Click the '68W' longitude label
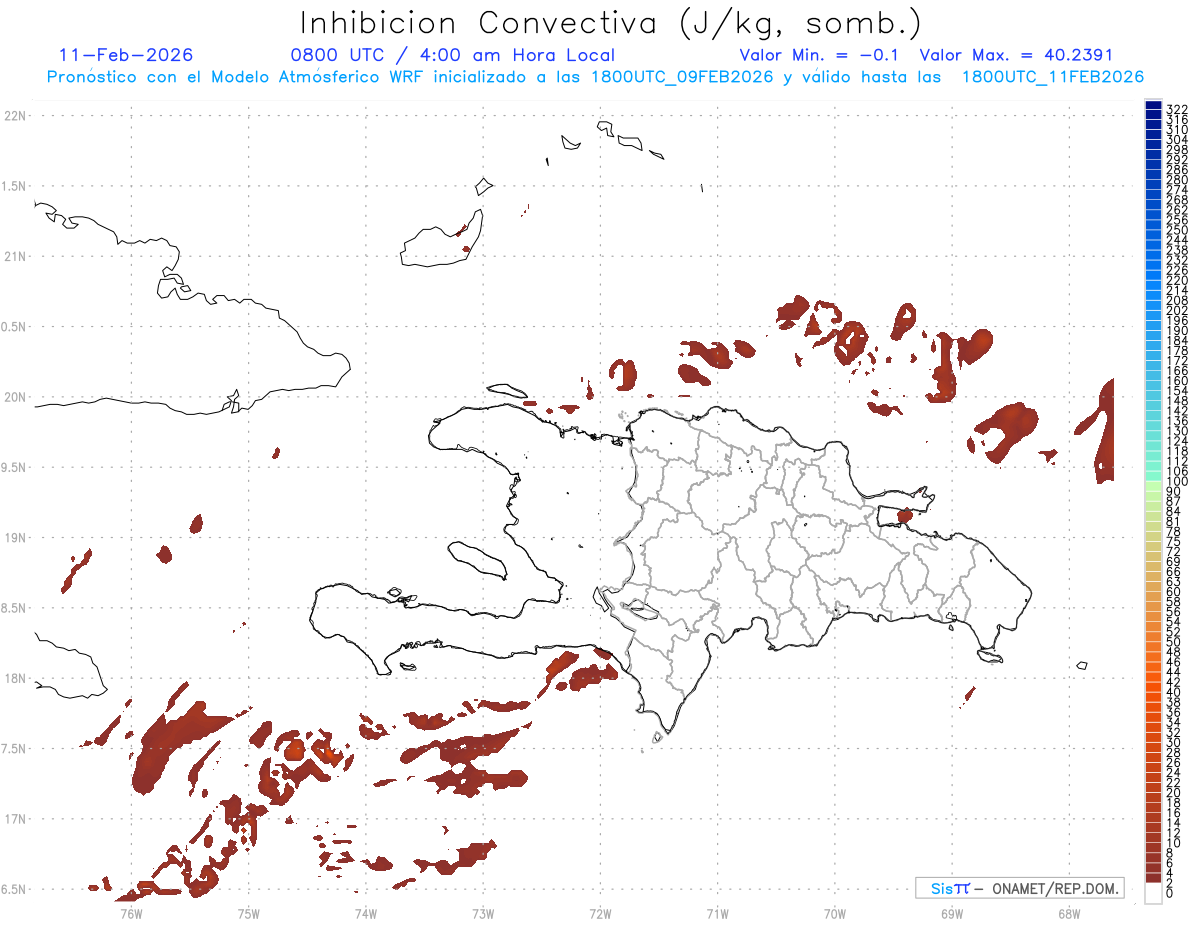 [1068, 912]
